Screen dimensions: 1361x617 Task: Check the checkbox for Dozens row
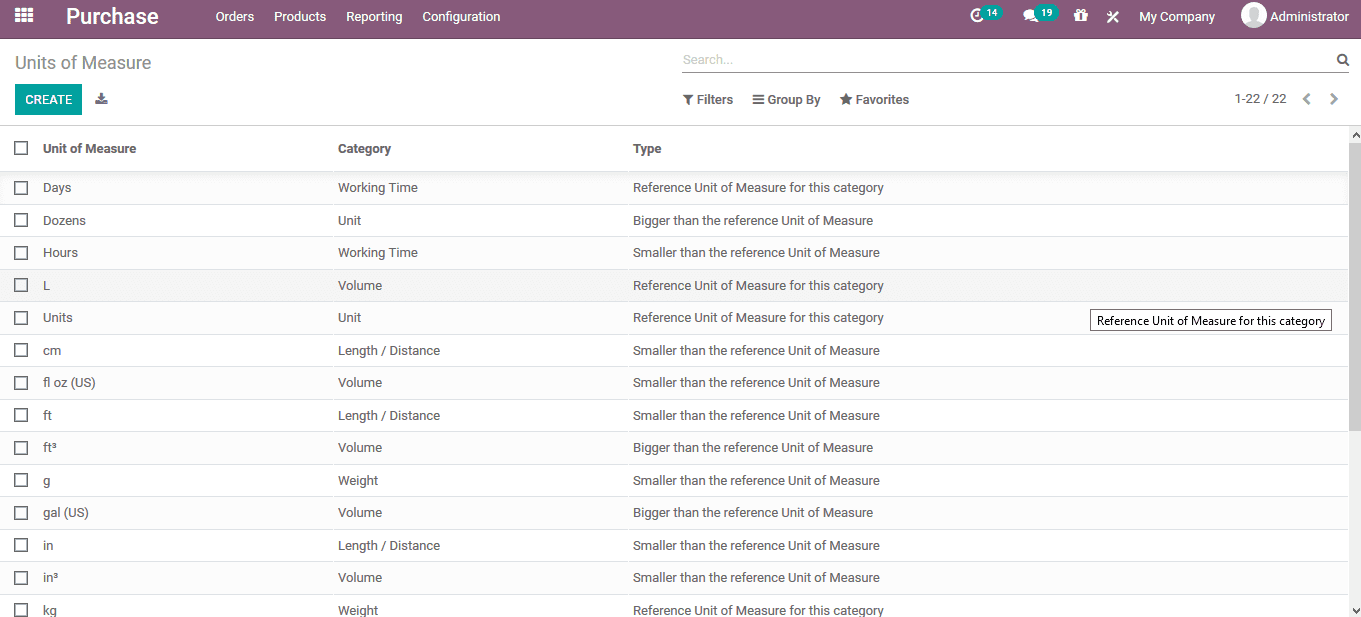click(21, 219)
